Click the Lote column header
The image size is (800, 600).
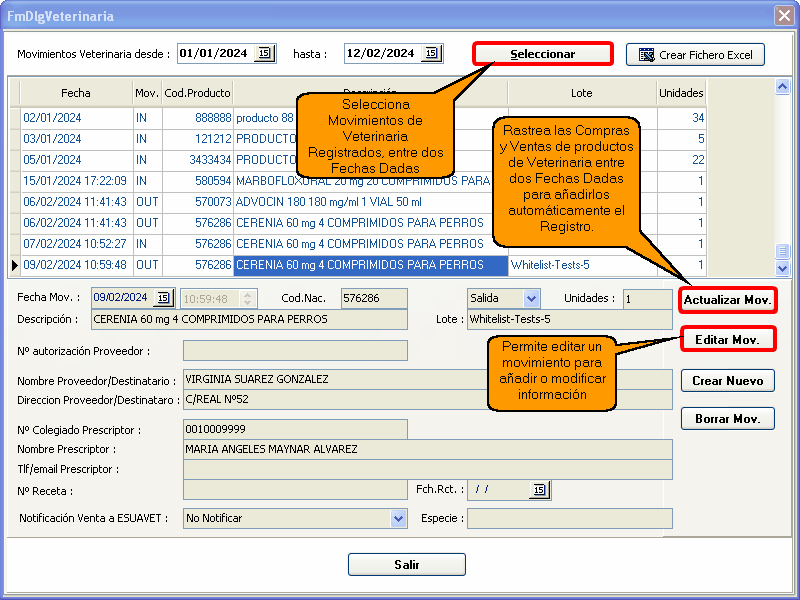click(581, 93)
